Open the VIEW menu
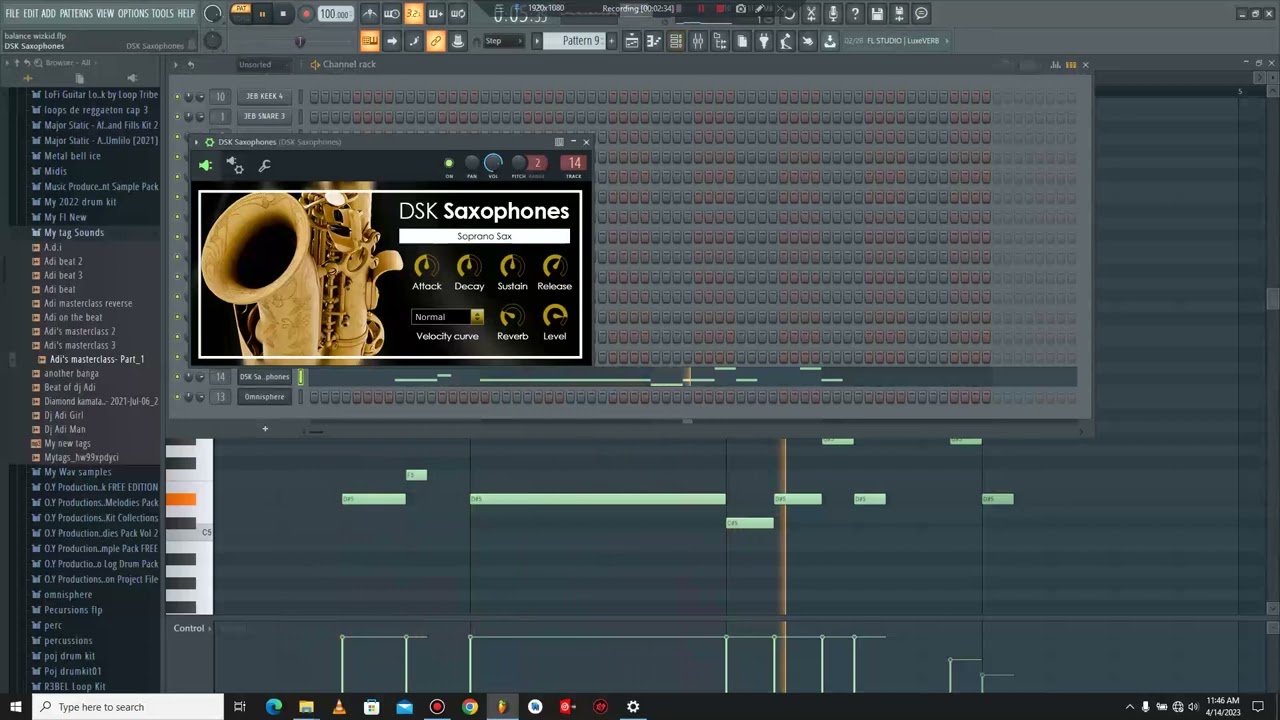The image size is (1280, 720). [x=105, y=13]
